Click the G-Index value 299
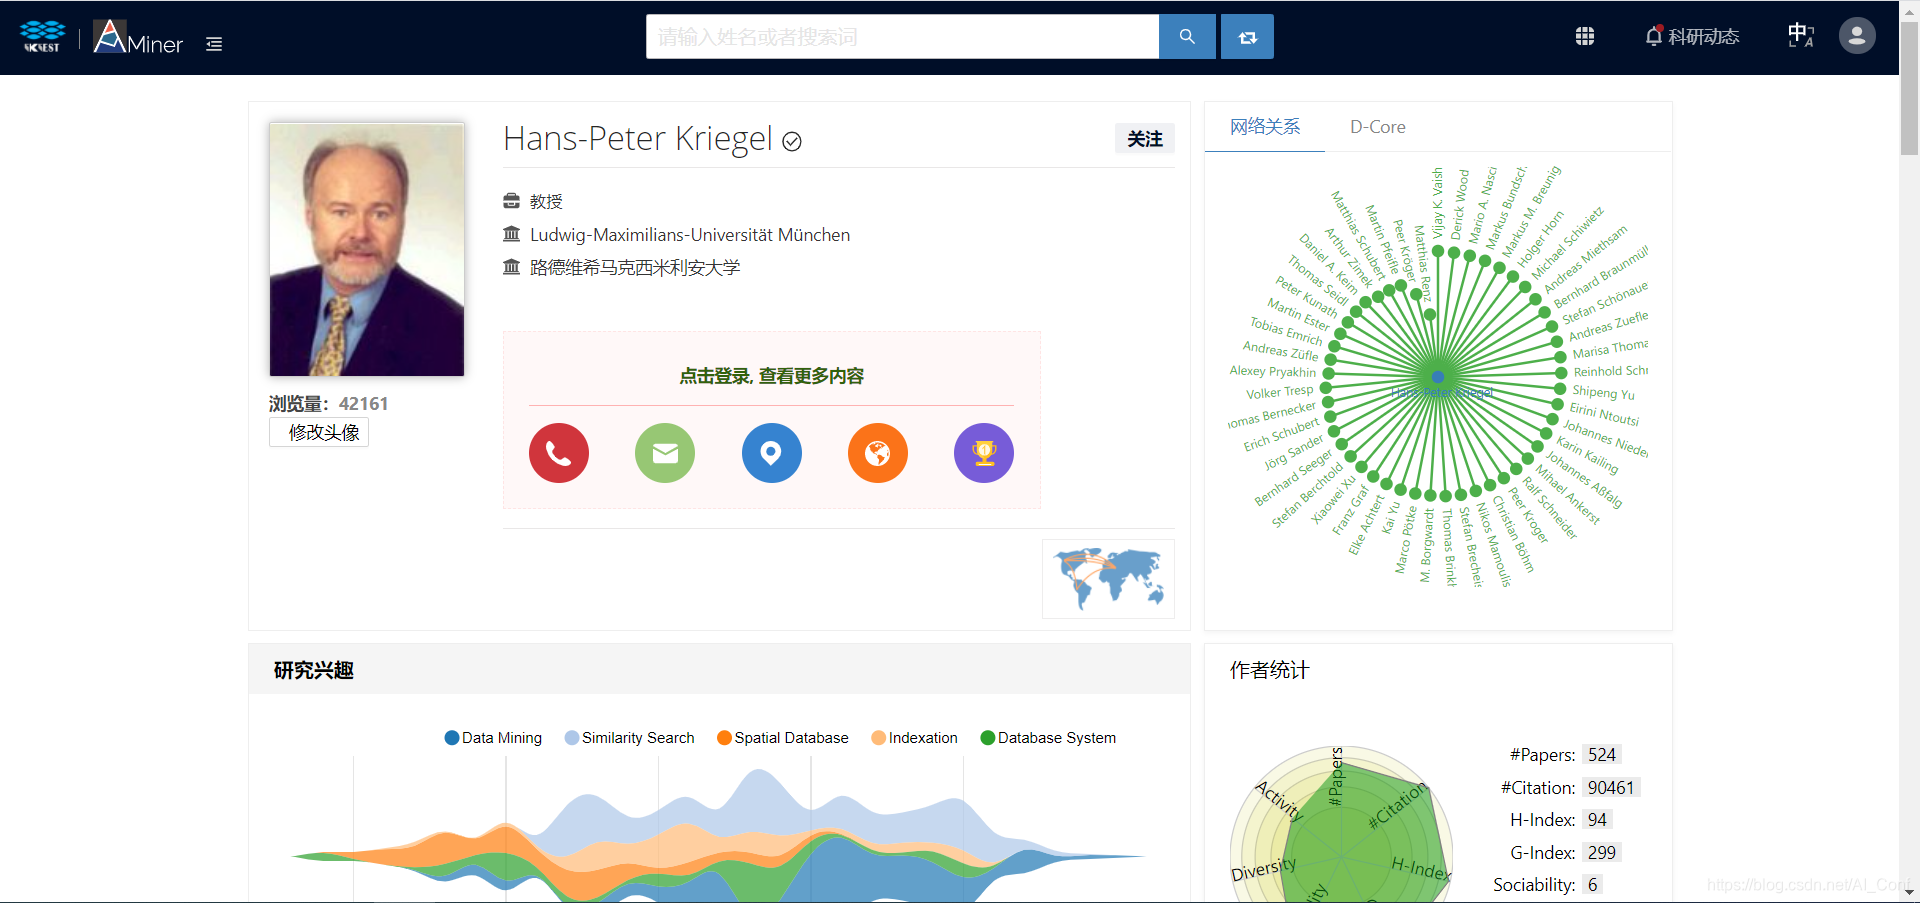Image resolution: width=1920 pixels, height=903 pixels. (1601, 853)
